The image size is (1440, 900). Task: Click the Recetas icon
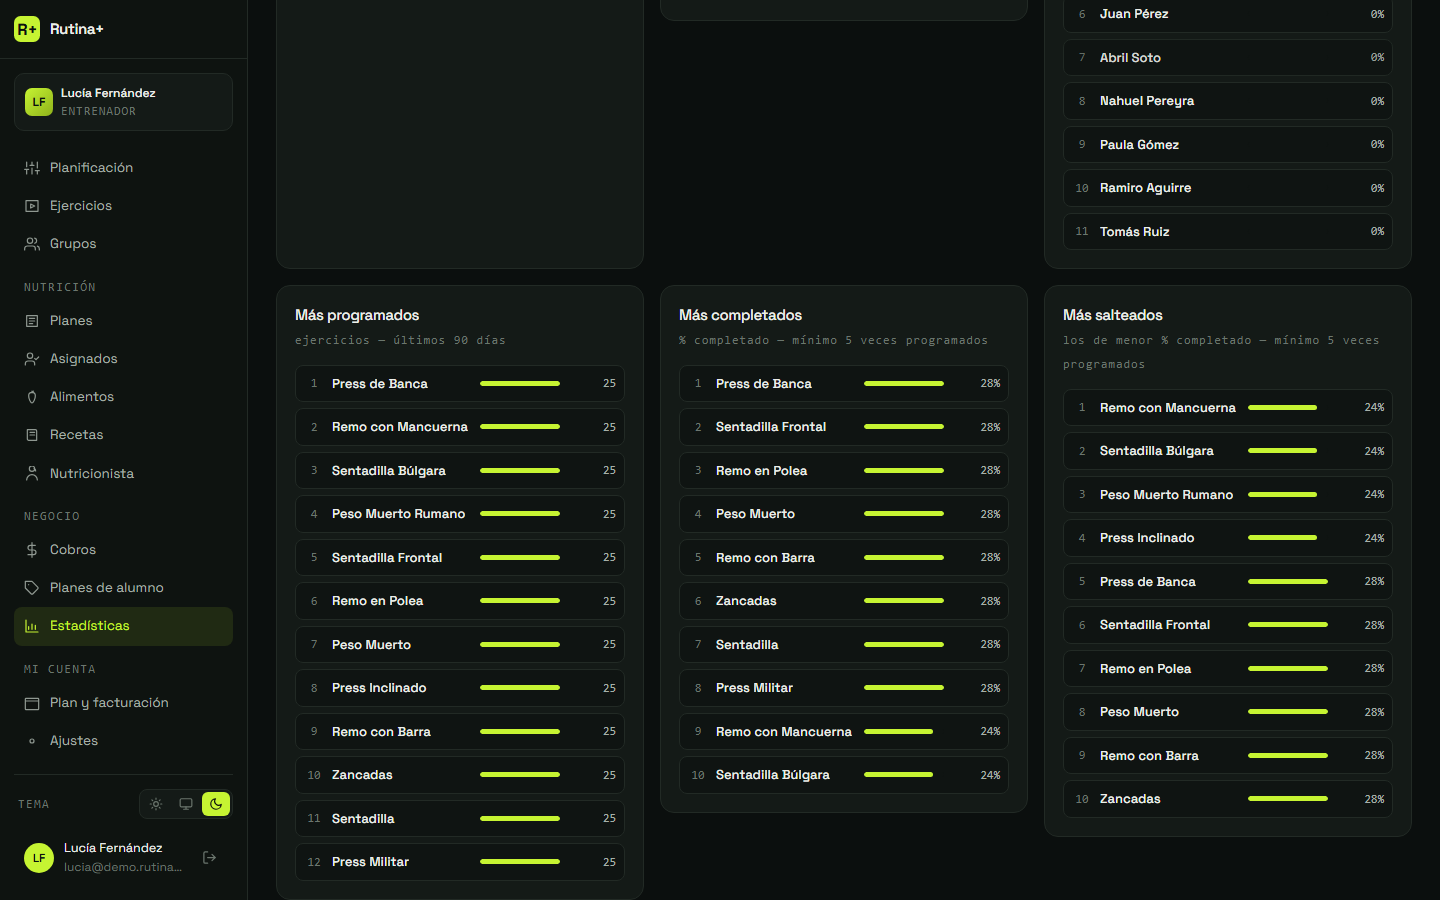(32, 435)
